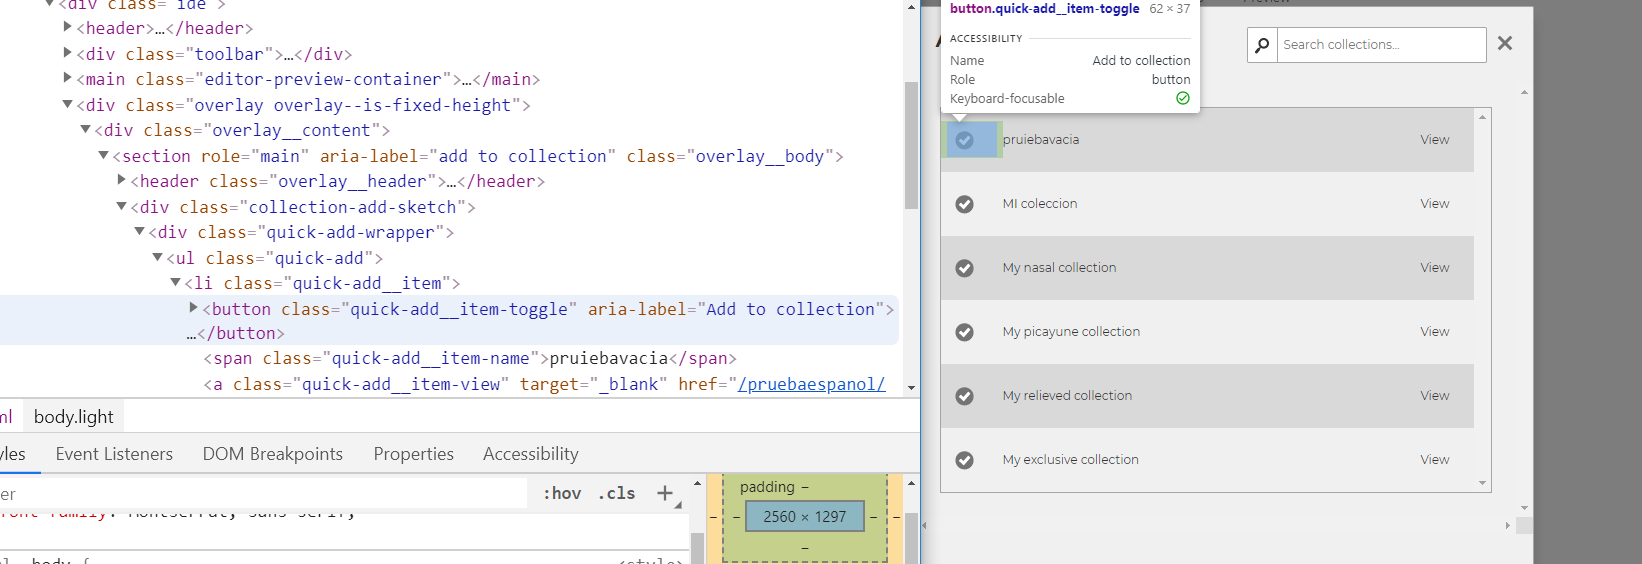Collapse the overlay__body section node

point(103,155)
